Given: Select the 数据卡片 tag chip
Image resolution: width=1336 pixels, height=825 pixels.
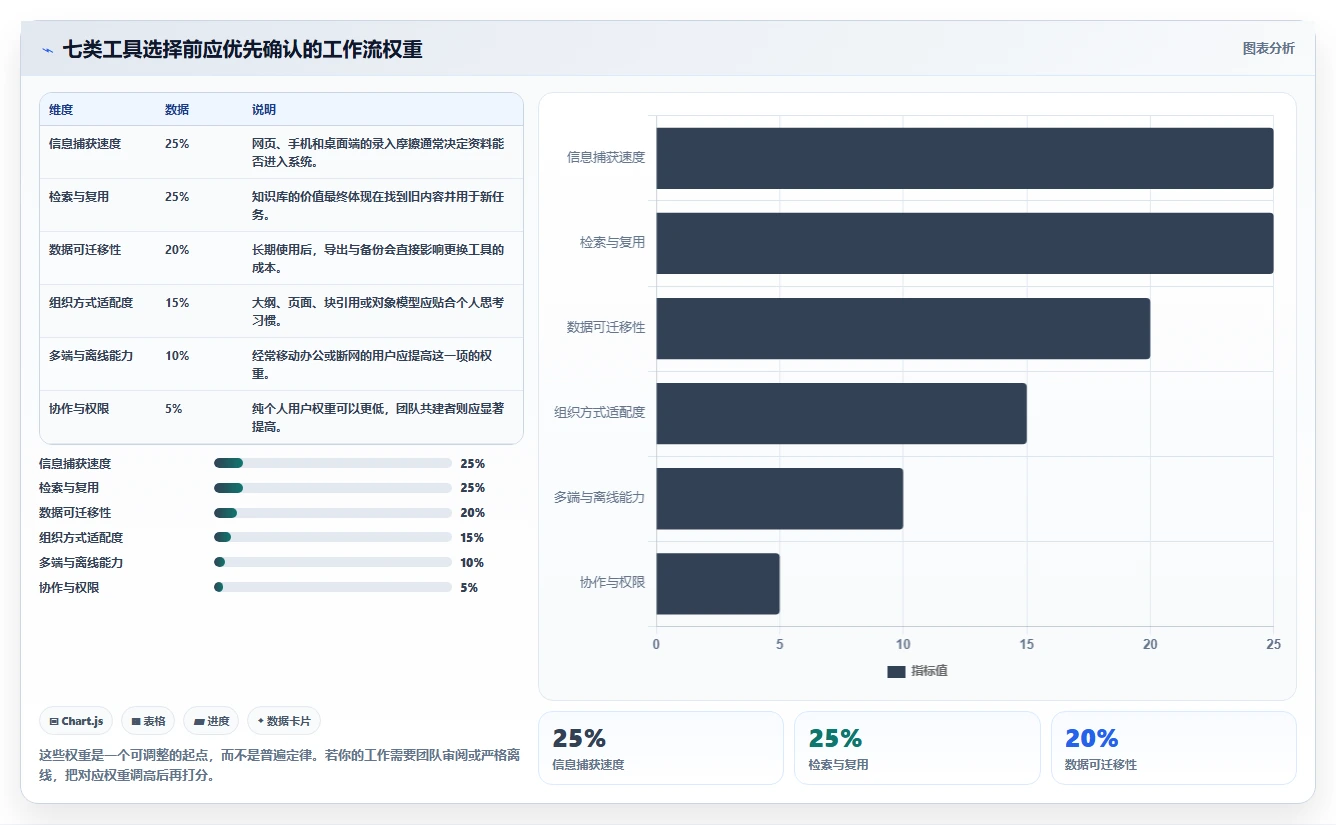Looking at the screenshot, I should [284, 721].
